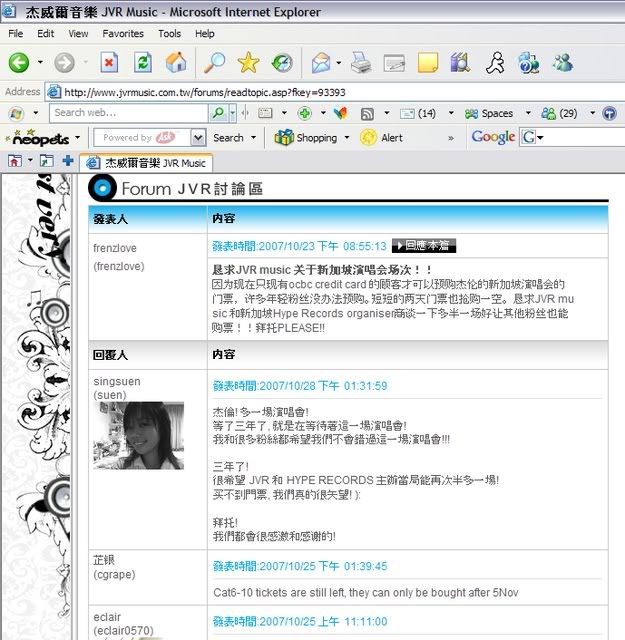The image size is (625, 640).
Task: Expand the Spaces dropdown arrow
Action: coord(528,113)
